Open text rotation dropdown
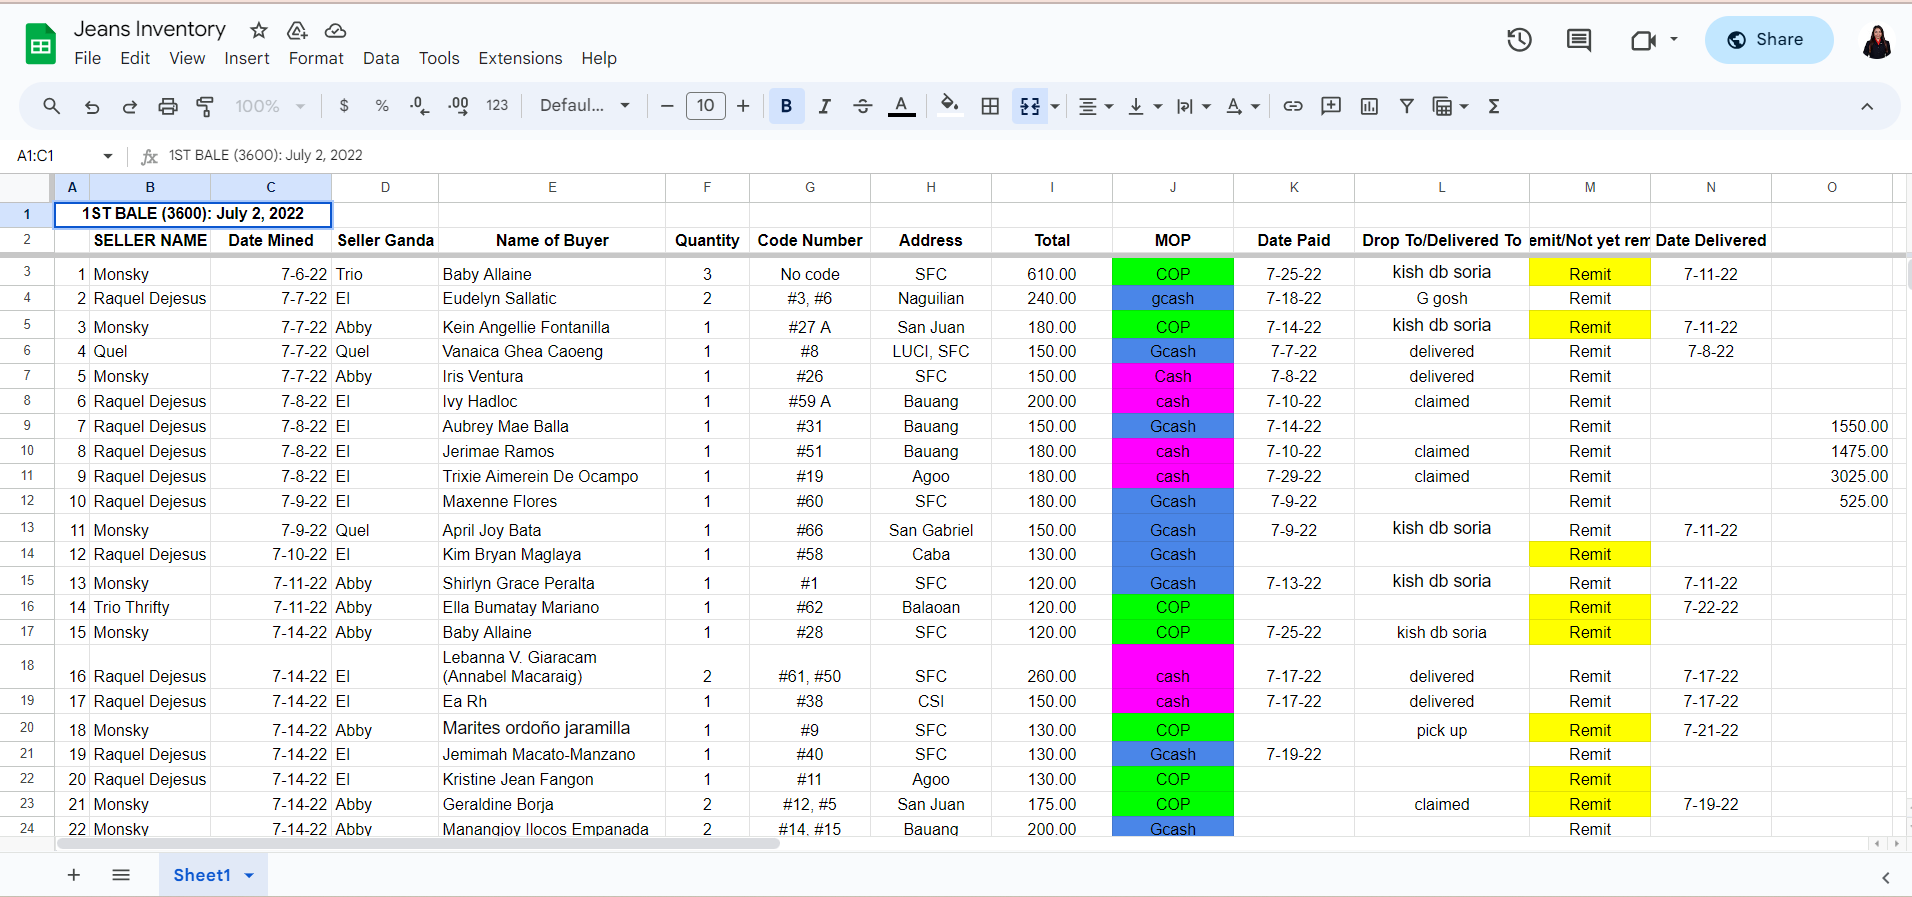The height and width of the screenshot is (897, 1912). point(1243,106)
